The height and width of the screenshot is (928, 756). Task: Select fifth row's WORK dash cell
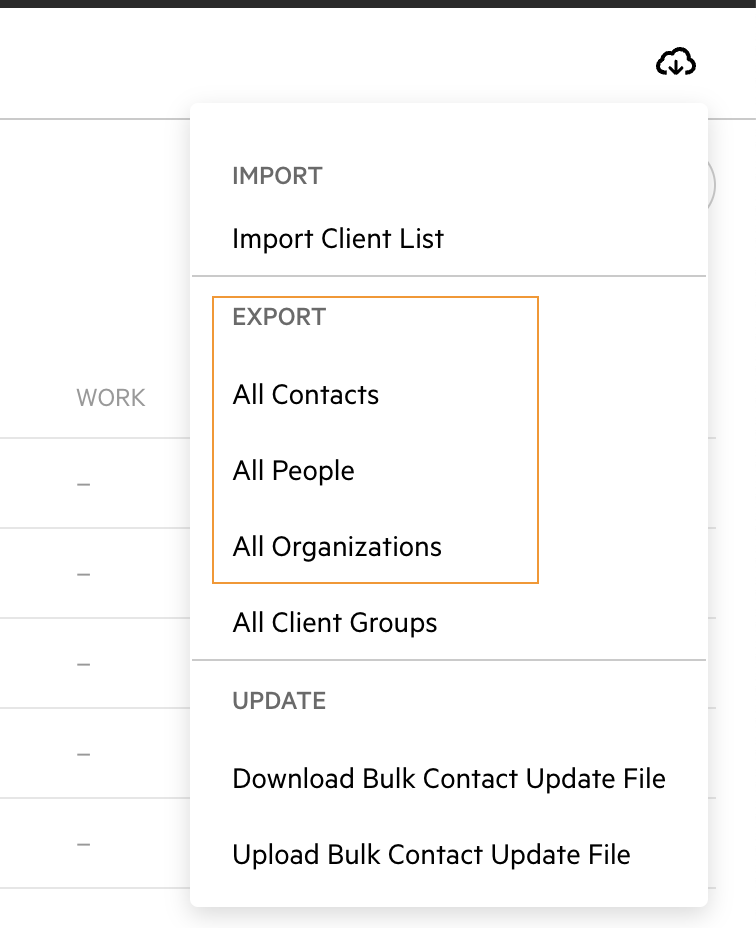click(83, 844)
